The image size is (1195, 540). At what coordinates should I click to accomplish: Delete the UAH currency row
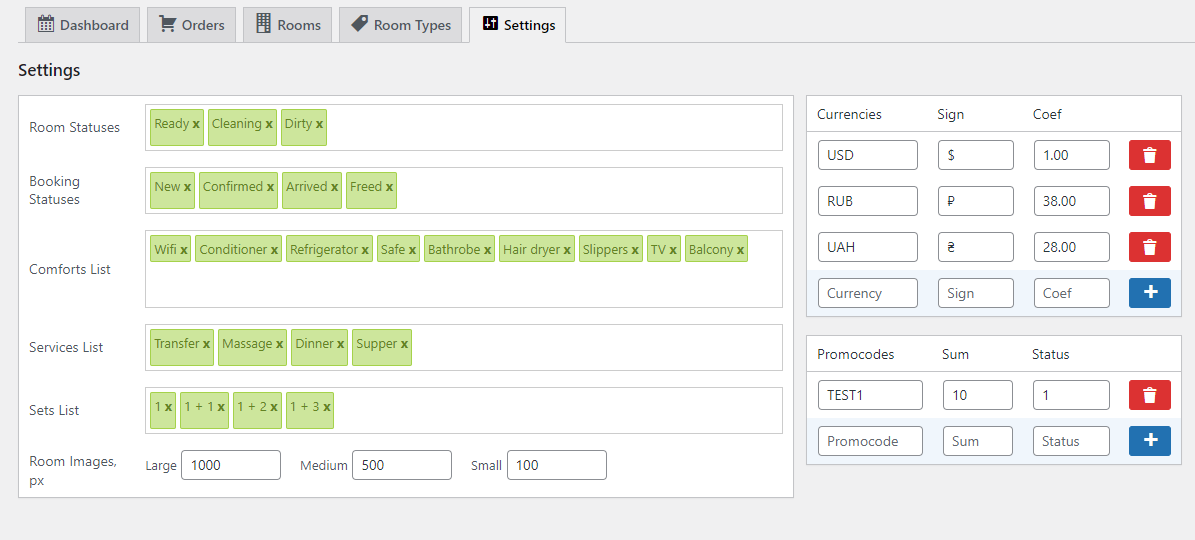(x=1149, y=248)
